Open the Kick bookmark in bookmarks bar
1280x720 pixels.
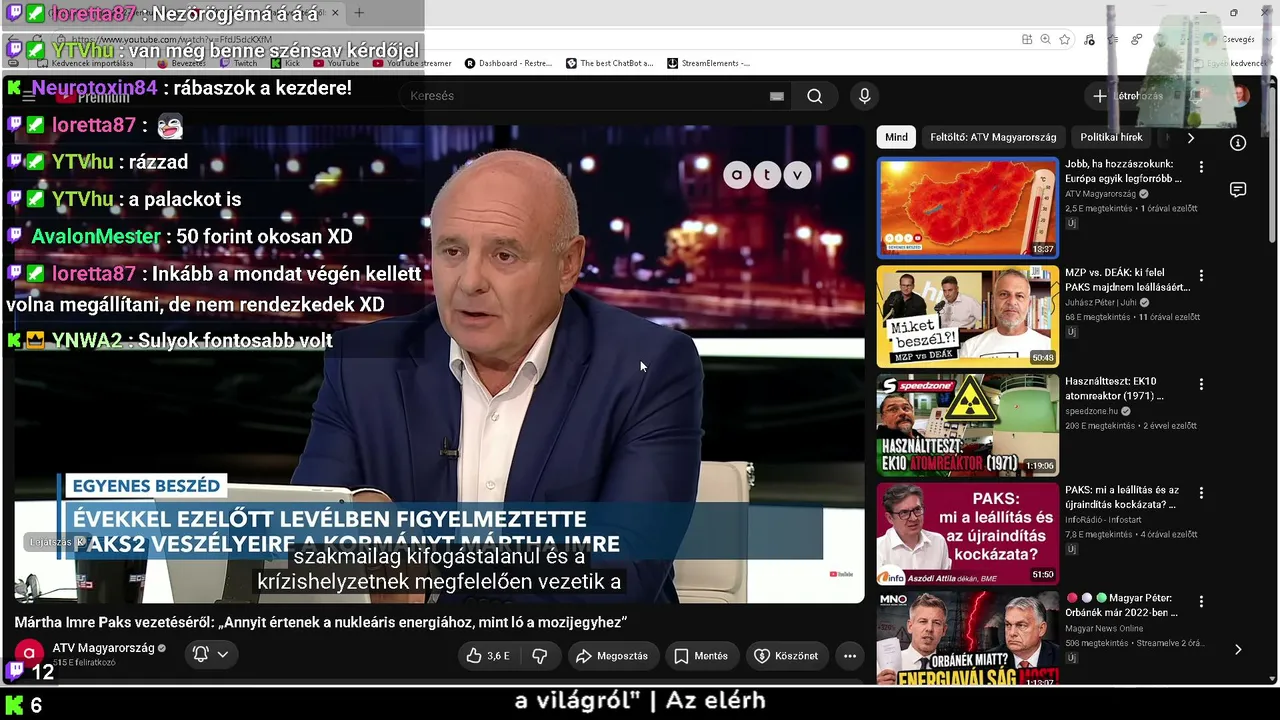(x=285, y=63)
